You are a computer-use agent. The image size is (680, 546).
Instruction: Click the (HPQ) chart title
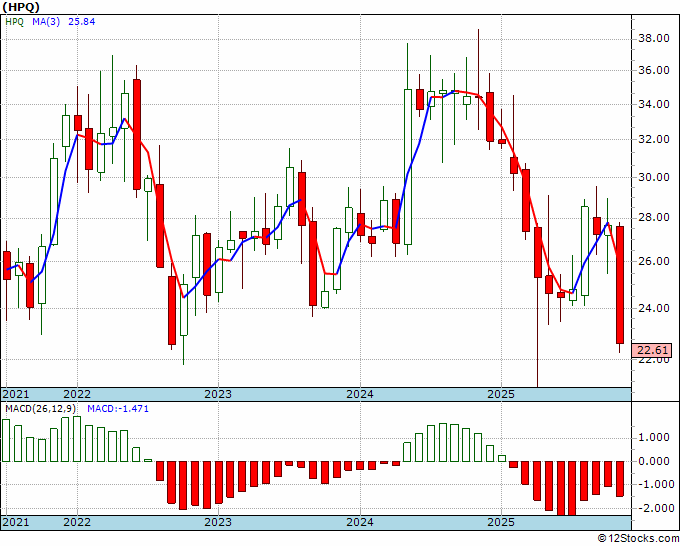click(22, 7)
